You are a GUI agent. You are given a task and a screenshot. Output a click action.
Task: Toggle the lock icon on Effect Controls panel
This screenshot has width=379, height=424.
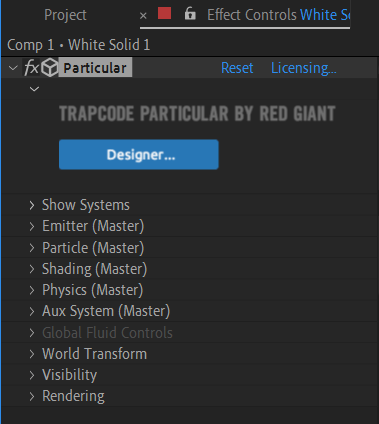190,14
